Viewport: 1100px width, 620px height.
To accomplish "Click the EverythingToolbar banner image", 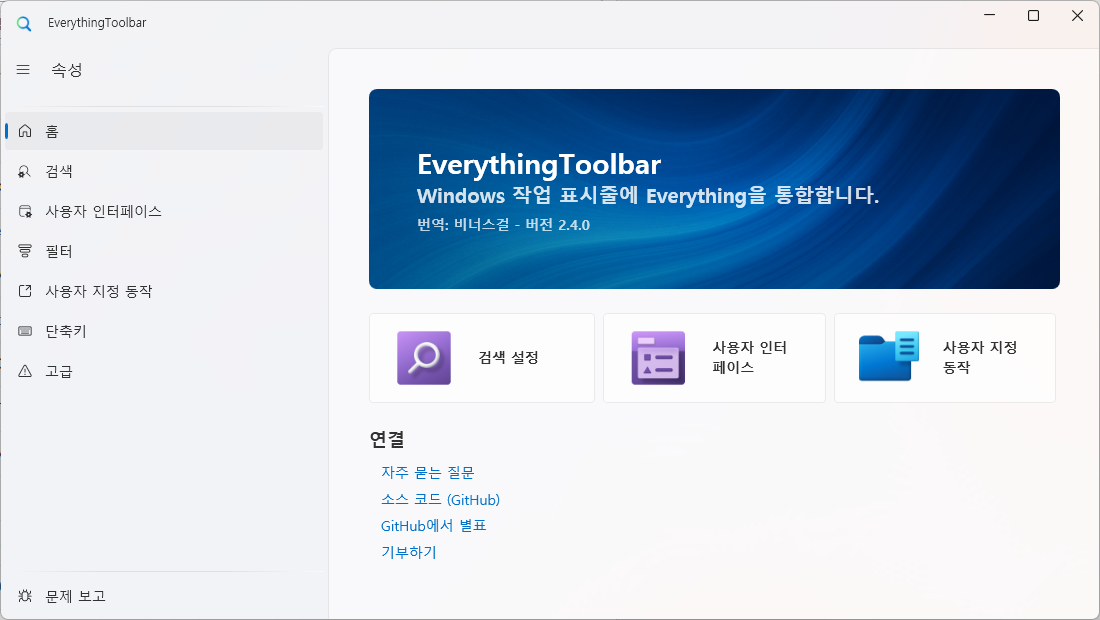I will point(714,189).
